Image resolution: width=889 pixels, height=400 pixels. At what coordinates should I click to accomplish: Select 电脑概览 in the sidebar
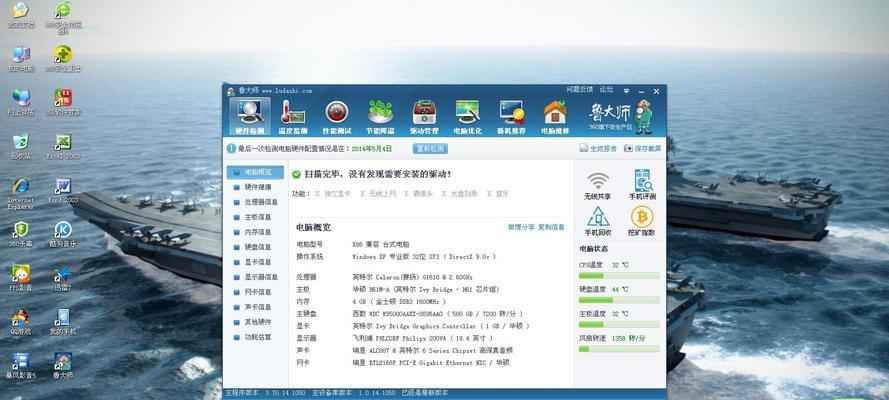[x=255, y=172]
